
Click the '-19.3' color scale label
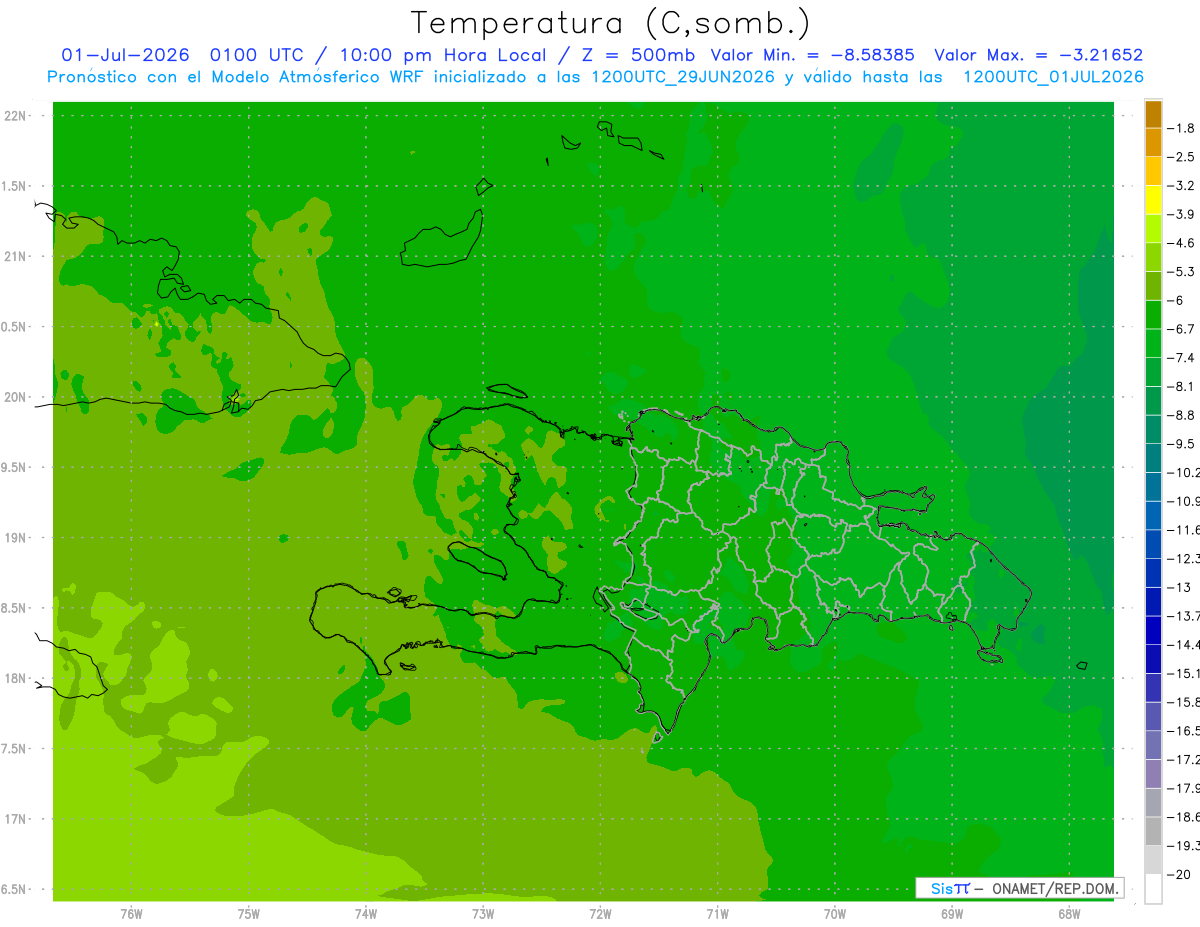[1184, 846]
